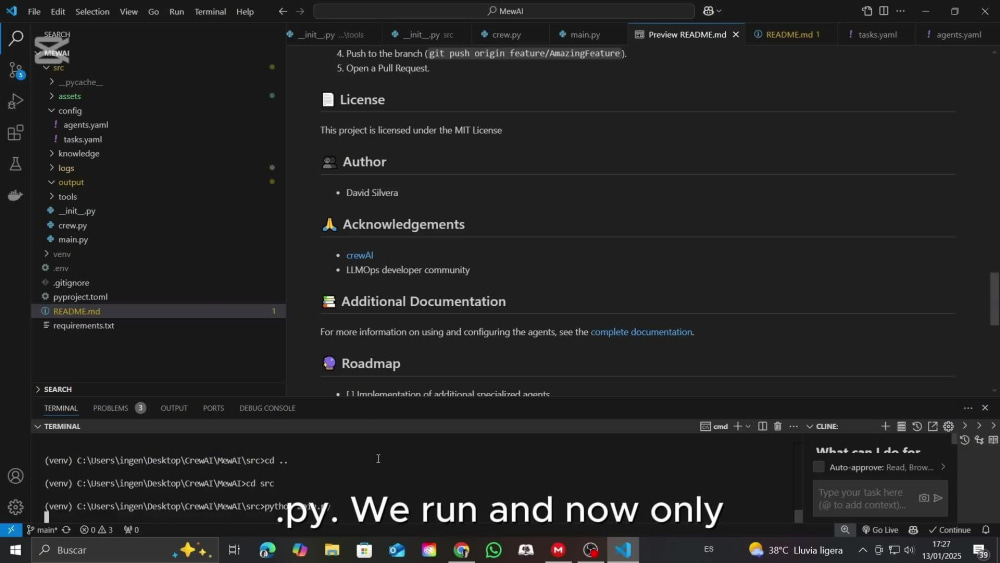Open the Manage gear in activity bar

coord(16,507)
